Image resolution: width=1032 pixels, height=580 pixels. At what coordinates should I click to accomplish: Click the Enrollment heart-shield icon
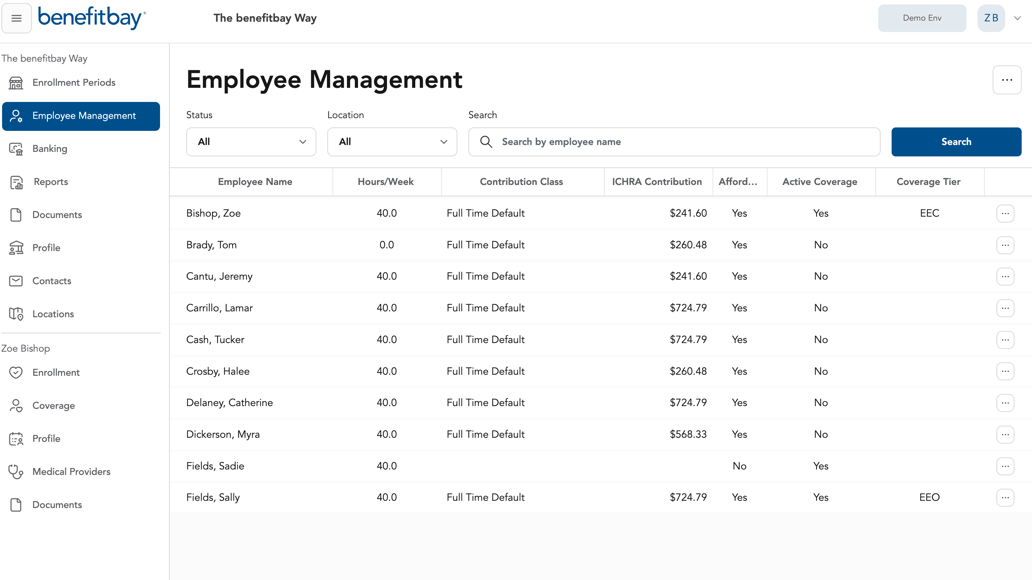coord(16,373)
